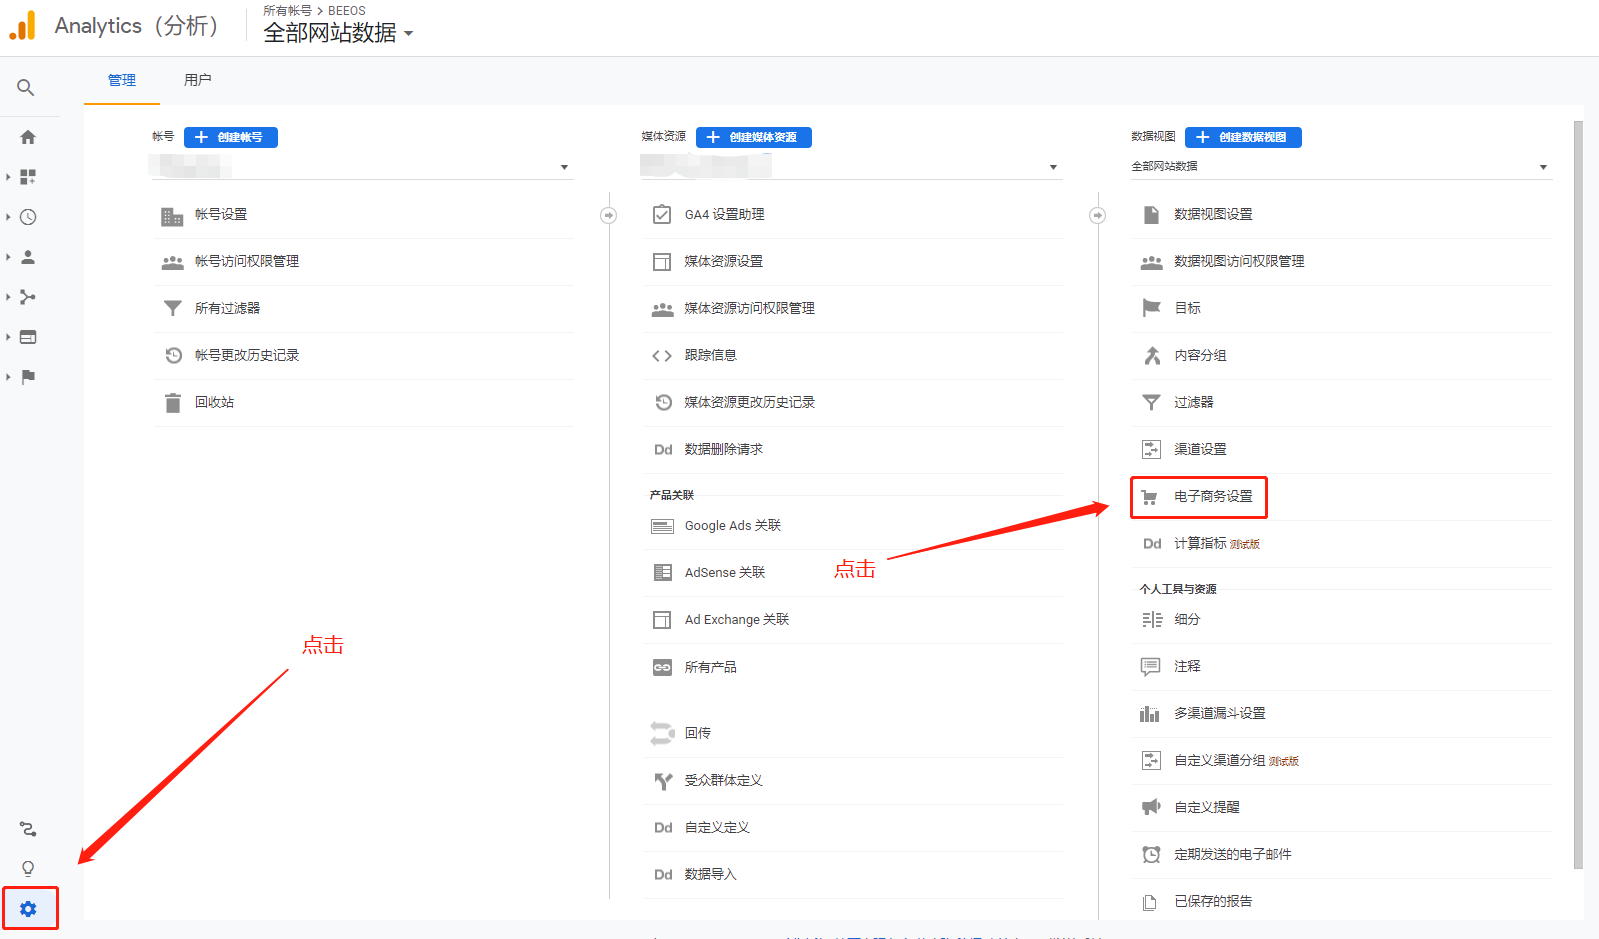
Task: Click the 所有帐号 > BEEOS breadcrumb
Action: pyautogui.click(x=314, y=10)
